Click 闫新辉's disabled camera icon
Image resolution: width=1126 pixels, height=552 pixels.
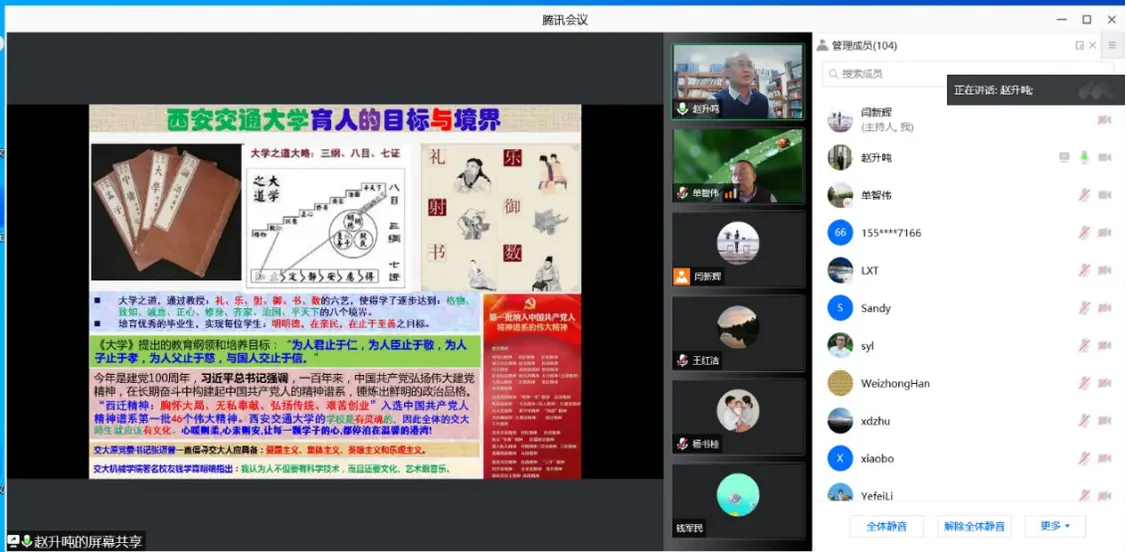[1104, 120]
